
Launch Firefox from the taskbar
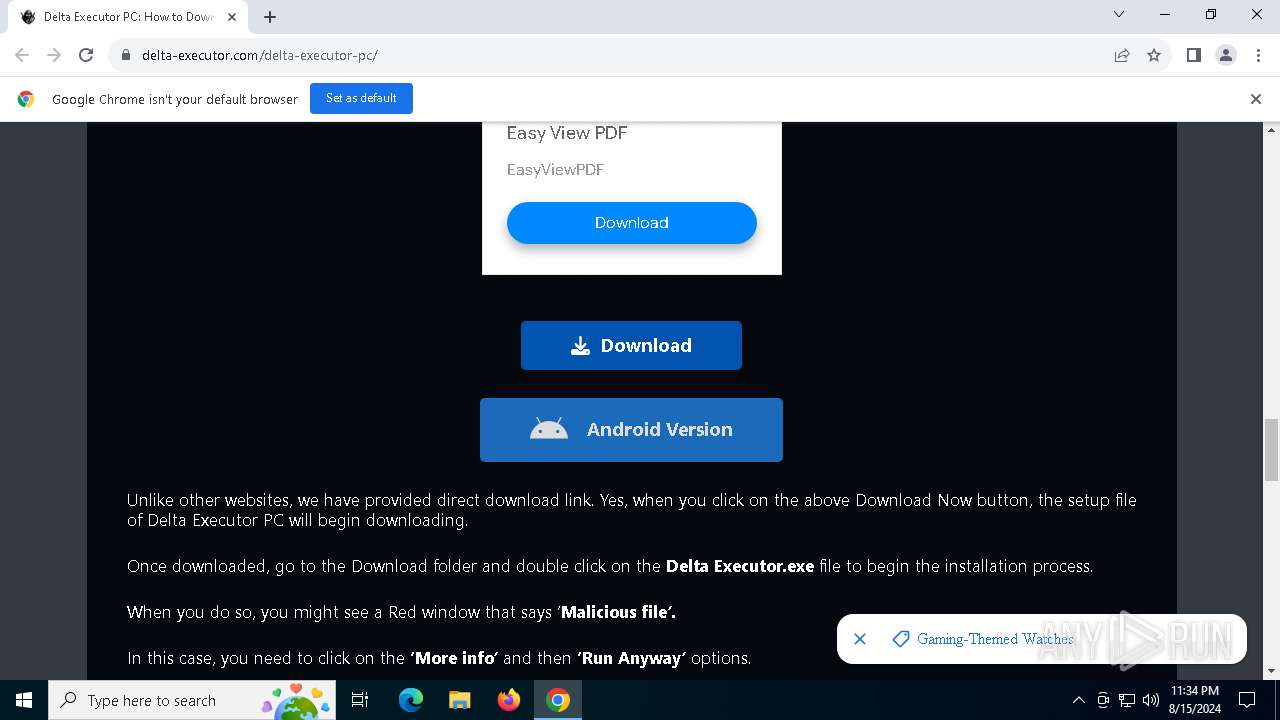[509, 700]
